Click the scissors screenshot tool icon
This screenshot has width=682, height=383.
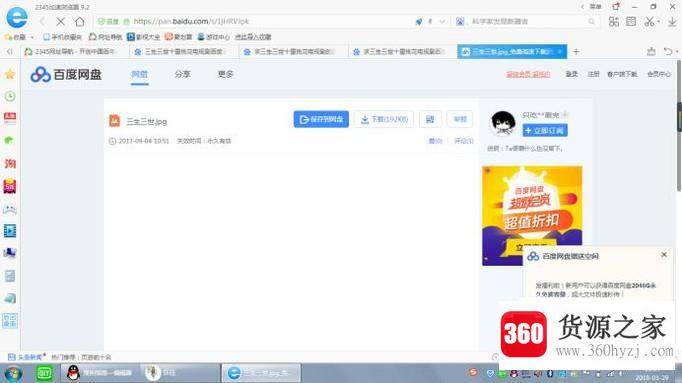pos(650,21)
